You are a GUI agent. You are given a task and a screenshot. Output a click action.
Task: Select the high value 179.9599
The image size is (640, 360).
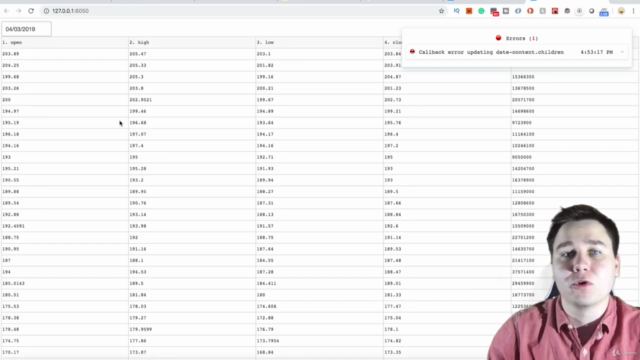(141, 329)
